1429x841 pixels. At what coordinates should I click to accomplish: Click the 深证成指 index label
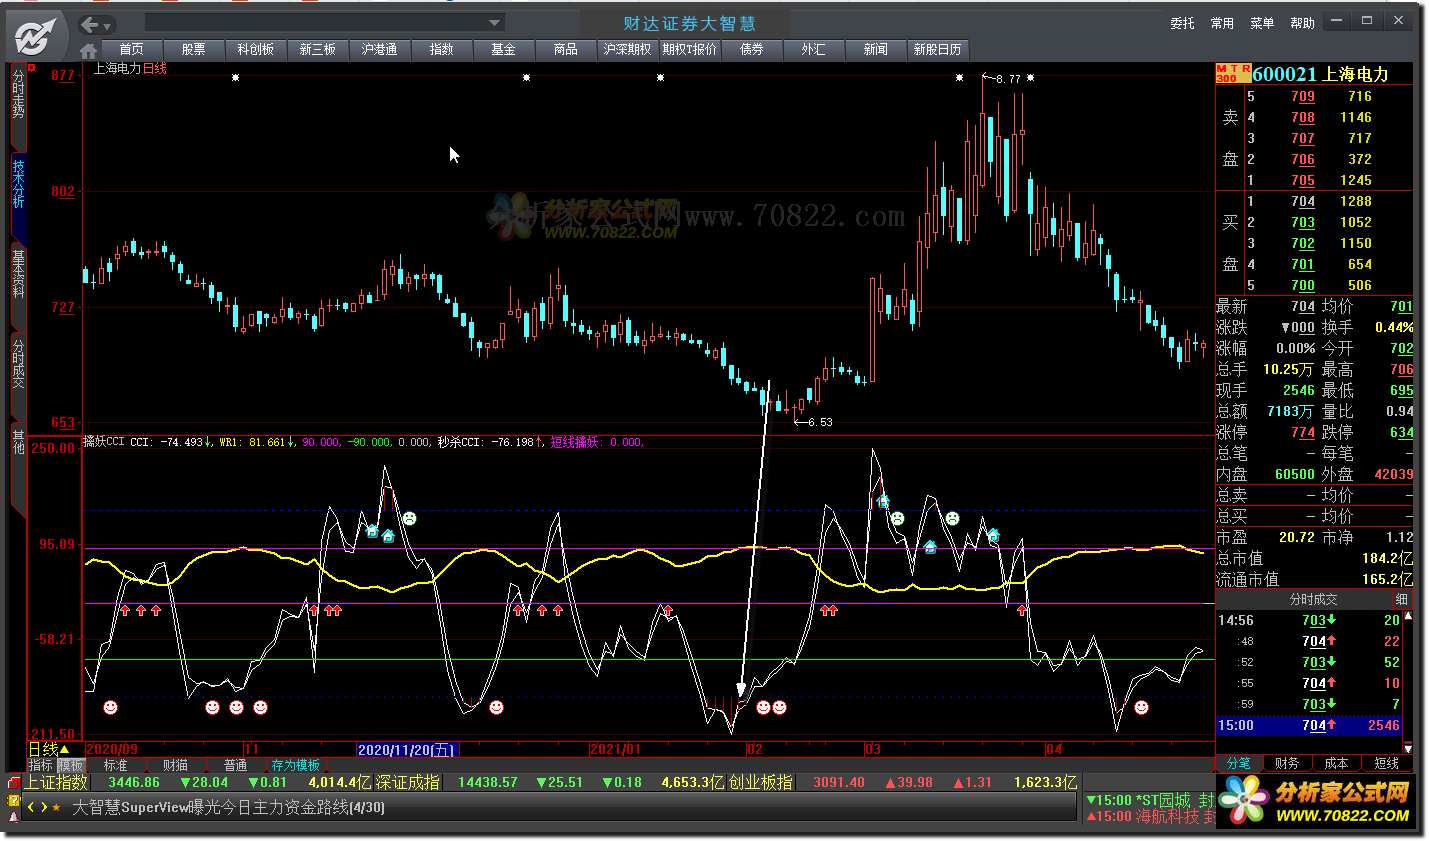tap(407, 782)
